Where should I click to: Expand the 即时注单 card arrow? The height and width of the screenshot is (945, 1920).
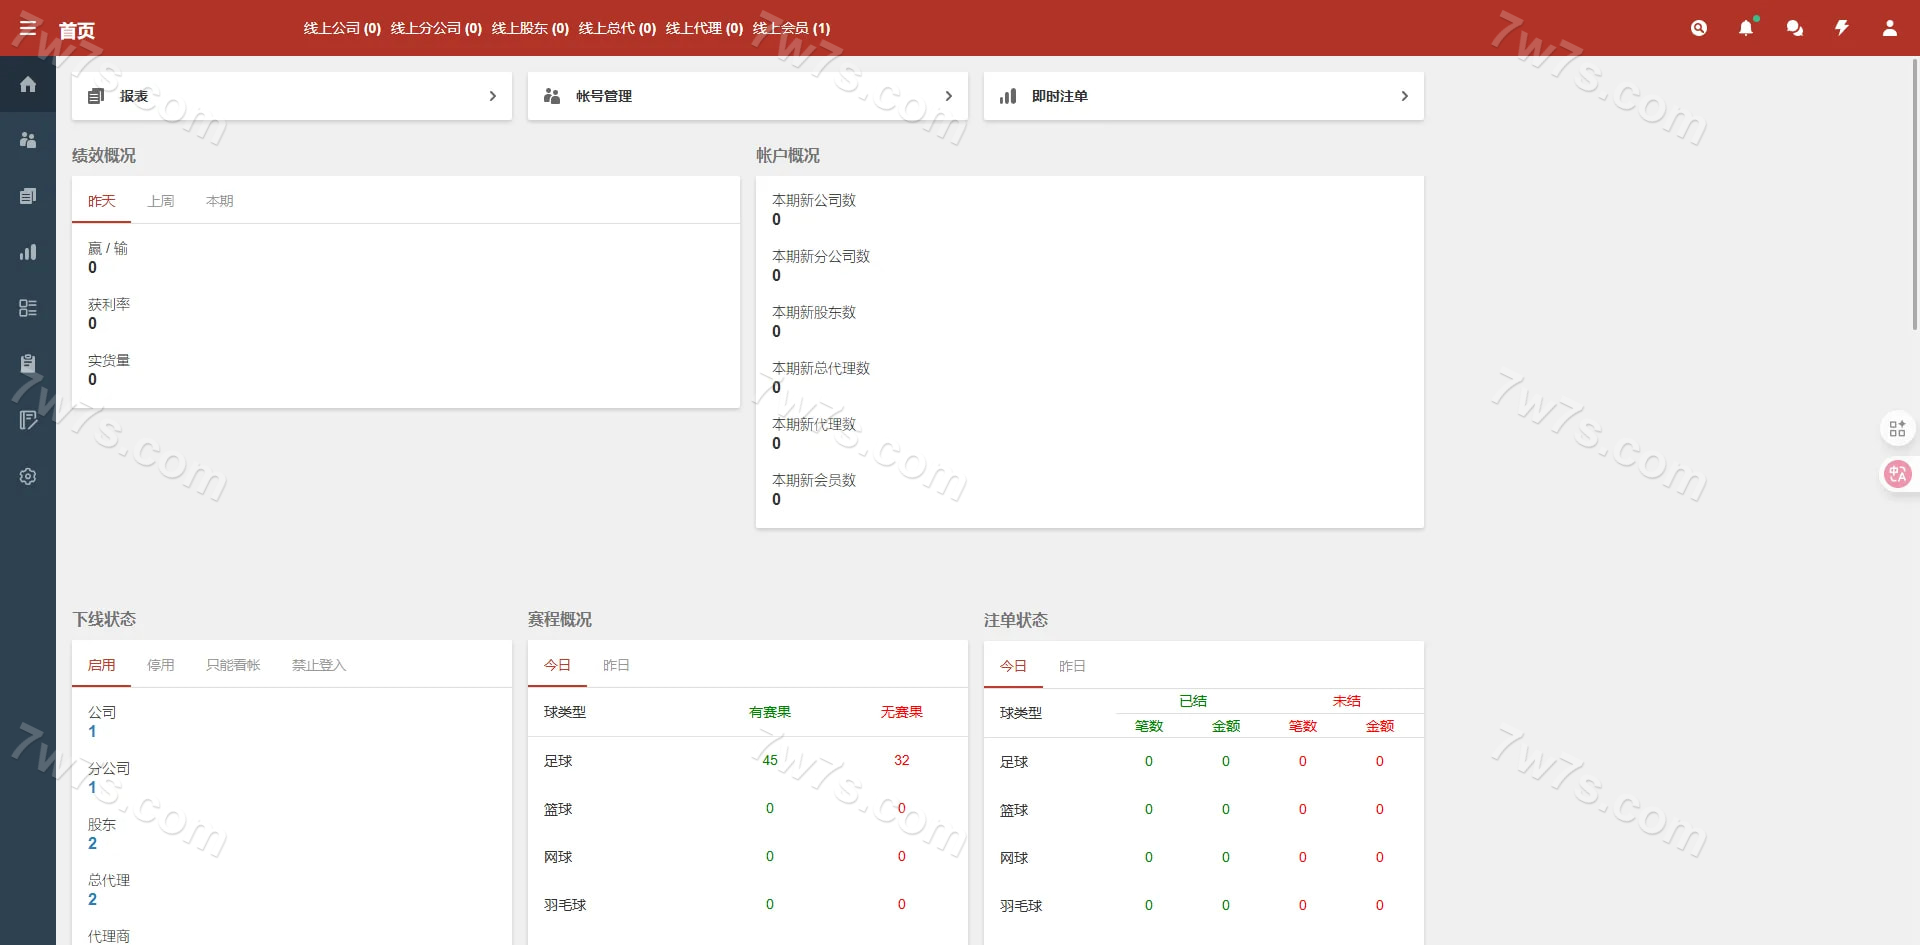tap(1404, 96)
